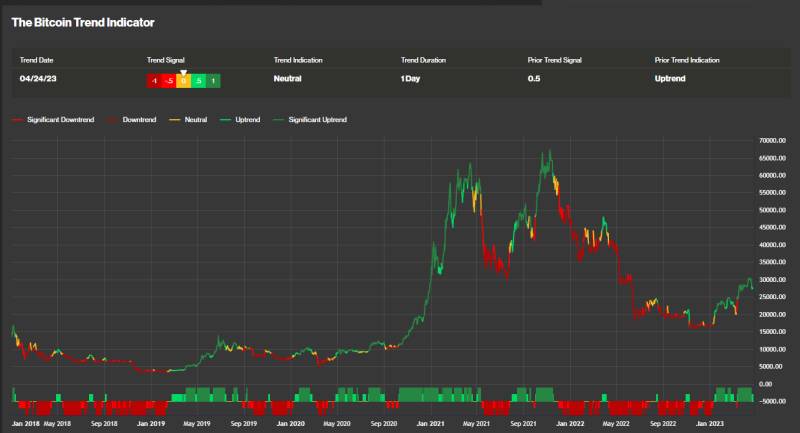Click the Trend Duration value 1 Day
The height and width of the screenshot is (433, 800).
pos(410,79)
